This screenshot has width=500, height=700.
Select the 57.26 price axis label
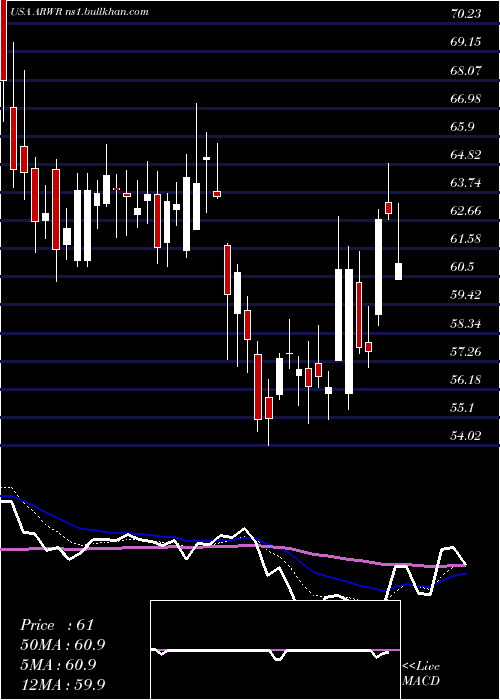(x=466, y=351)
